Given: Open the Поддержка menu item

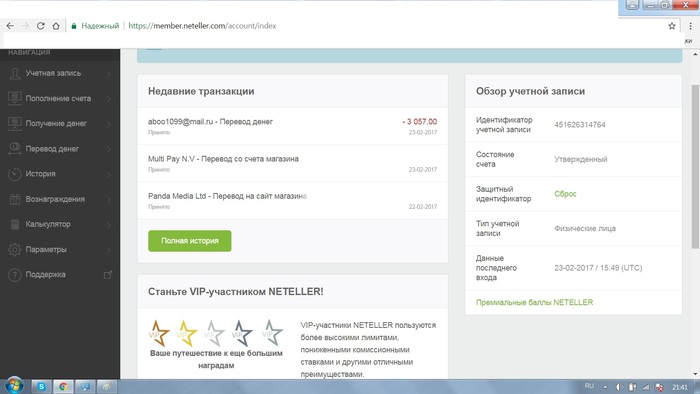Looking at the screenshot, I should tap(60, 275).
